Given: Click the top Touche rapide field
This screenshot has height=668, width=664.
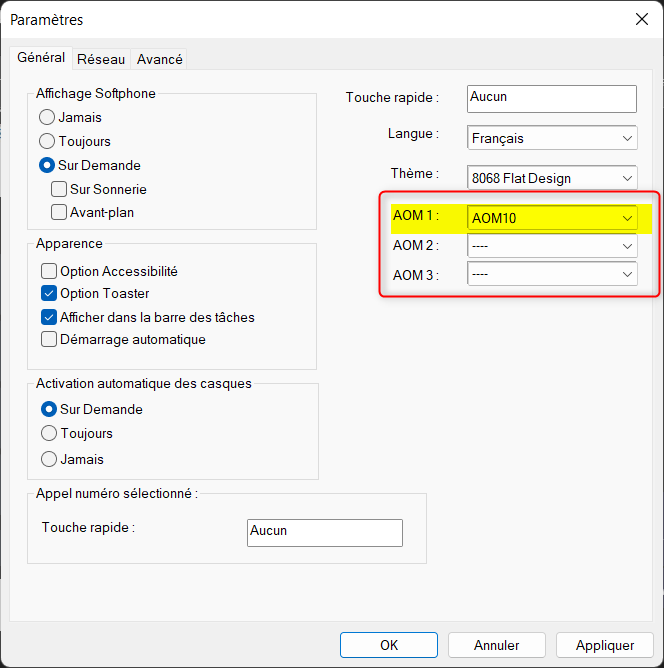Looking at the screenshot, I should (551, 98).
